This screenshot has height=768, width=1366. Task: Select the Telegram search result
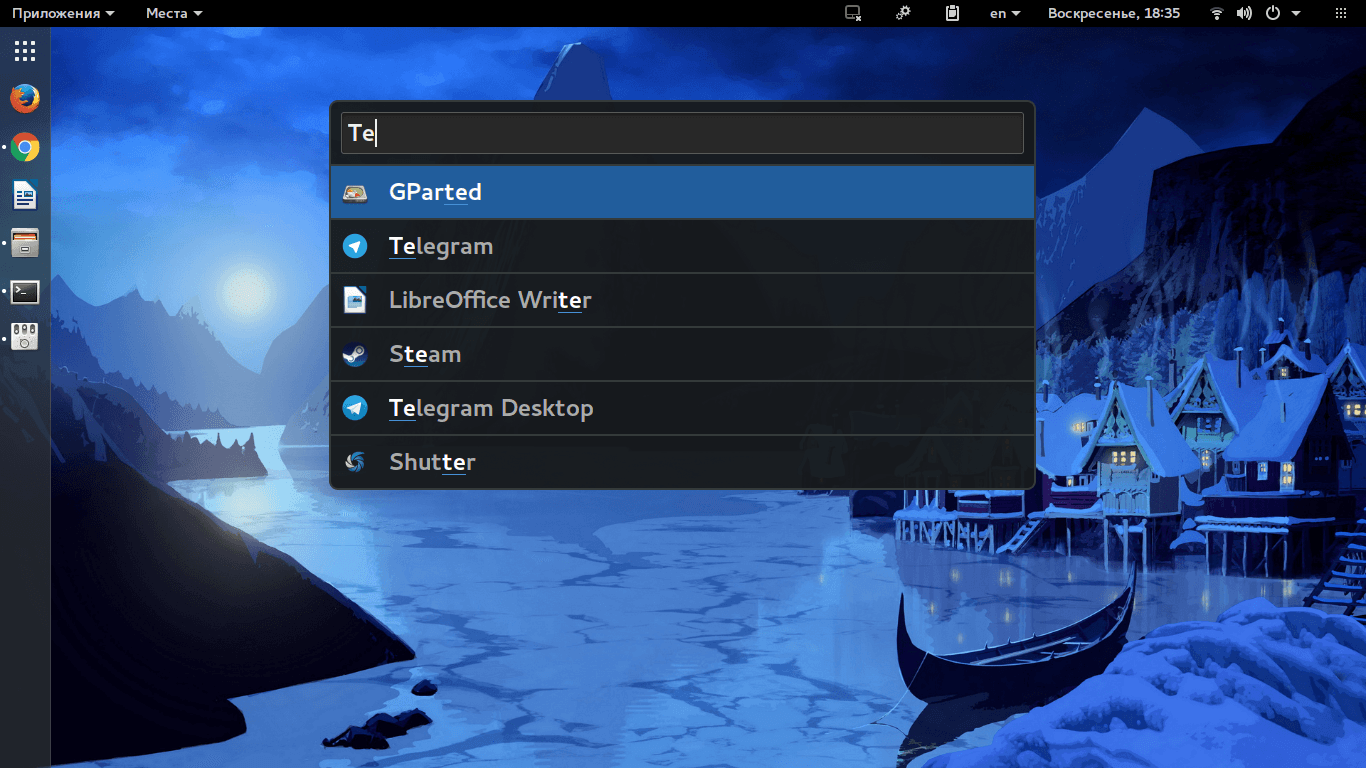[682, 246]
